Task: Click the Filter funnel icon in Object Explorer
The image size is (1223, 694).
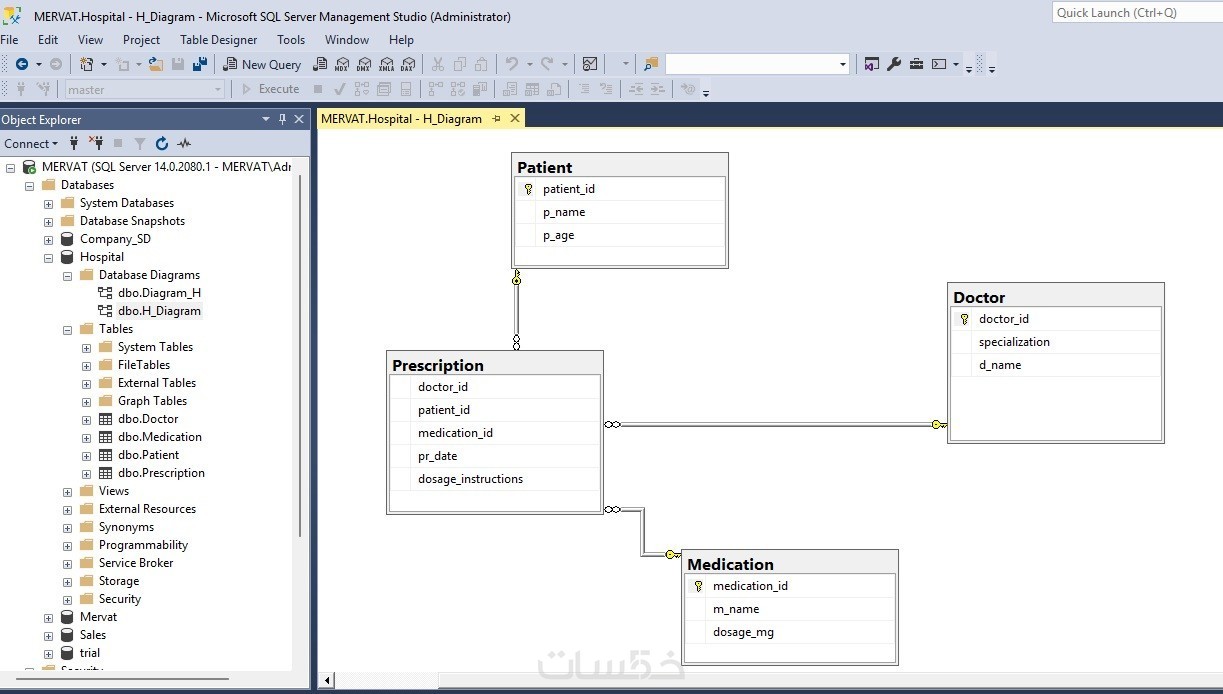Action: click(x=140, y=143)
